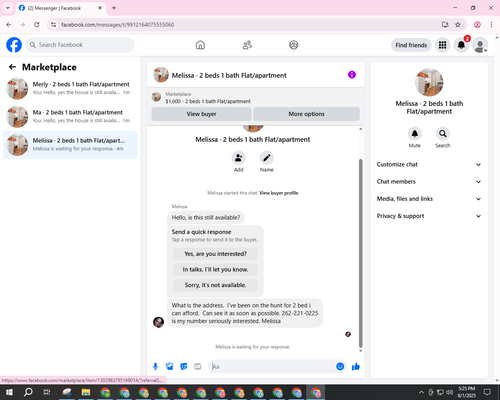
Task: Send quick response "Yes, are you interested?"
Action: [x=215, y=254]
